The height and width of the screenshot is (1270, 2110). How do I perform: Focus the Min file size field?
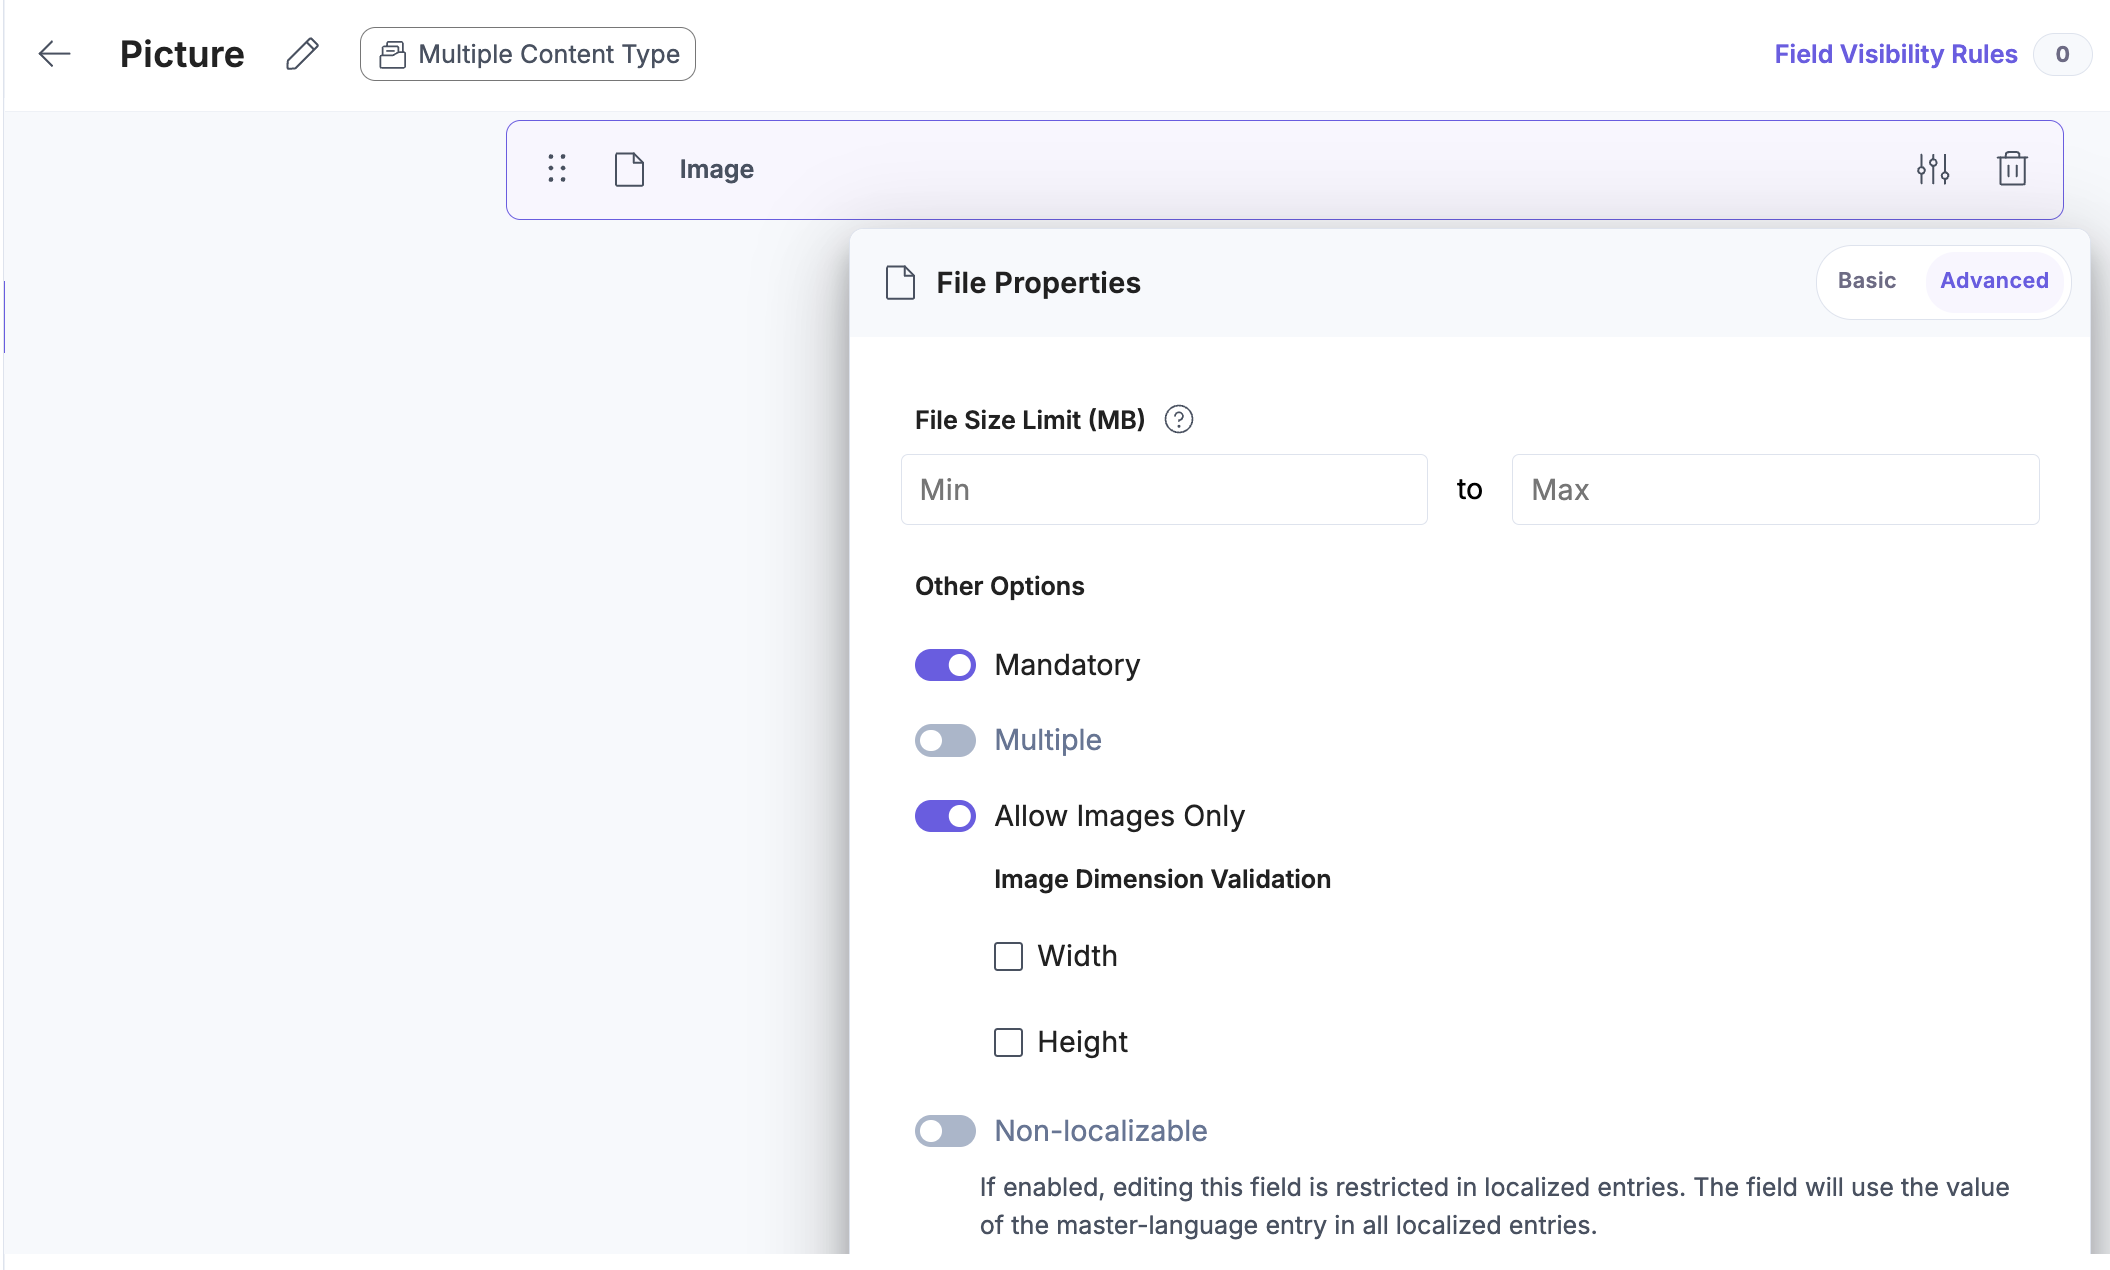click(x=1164, y=489)
